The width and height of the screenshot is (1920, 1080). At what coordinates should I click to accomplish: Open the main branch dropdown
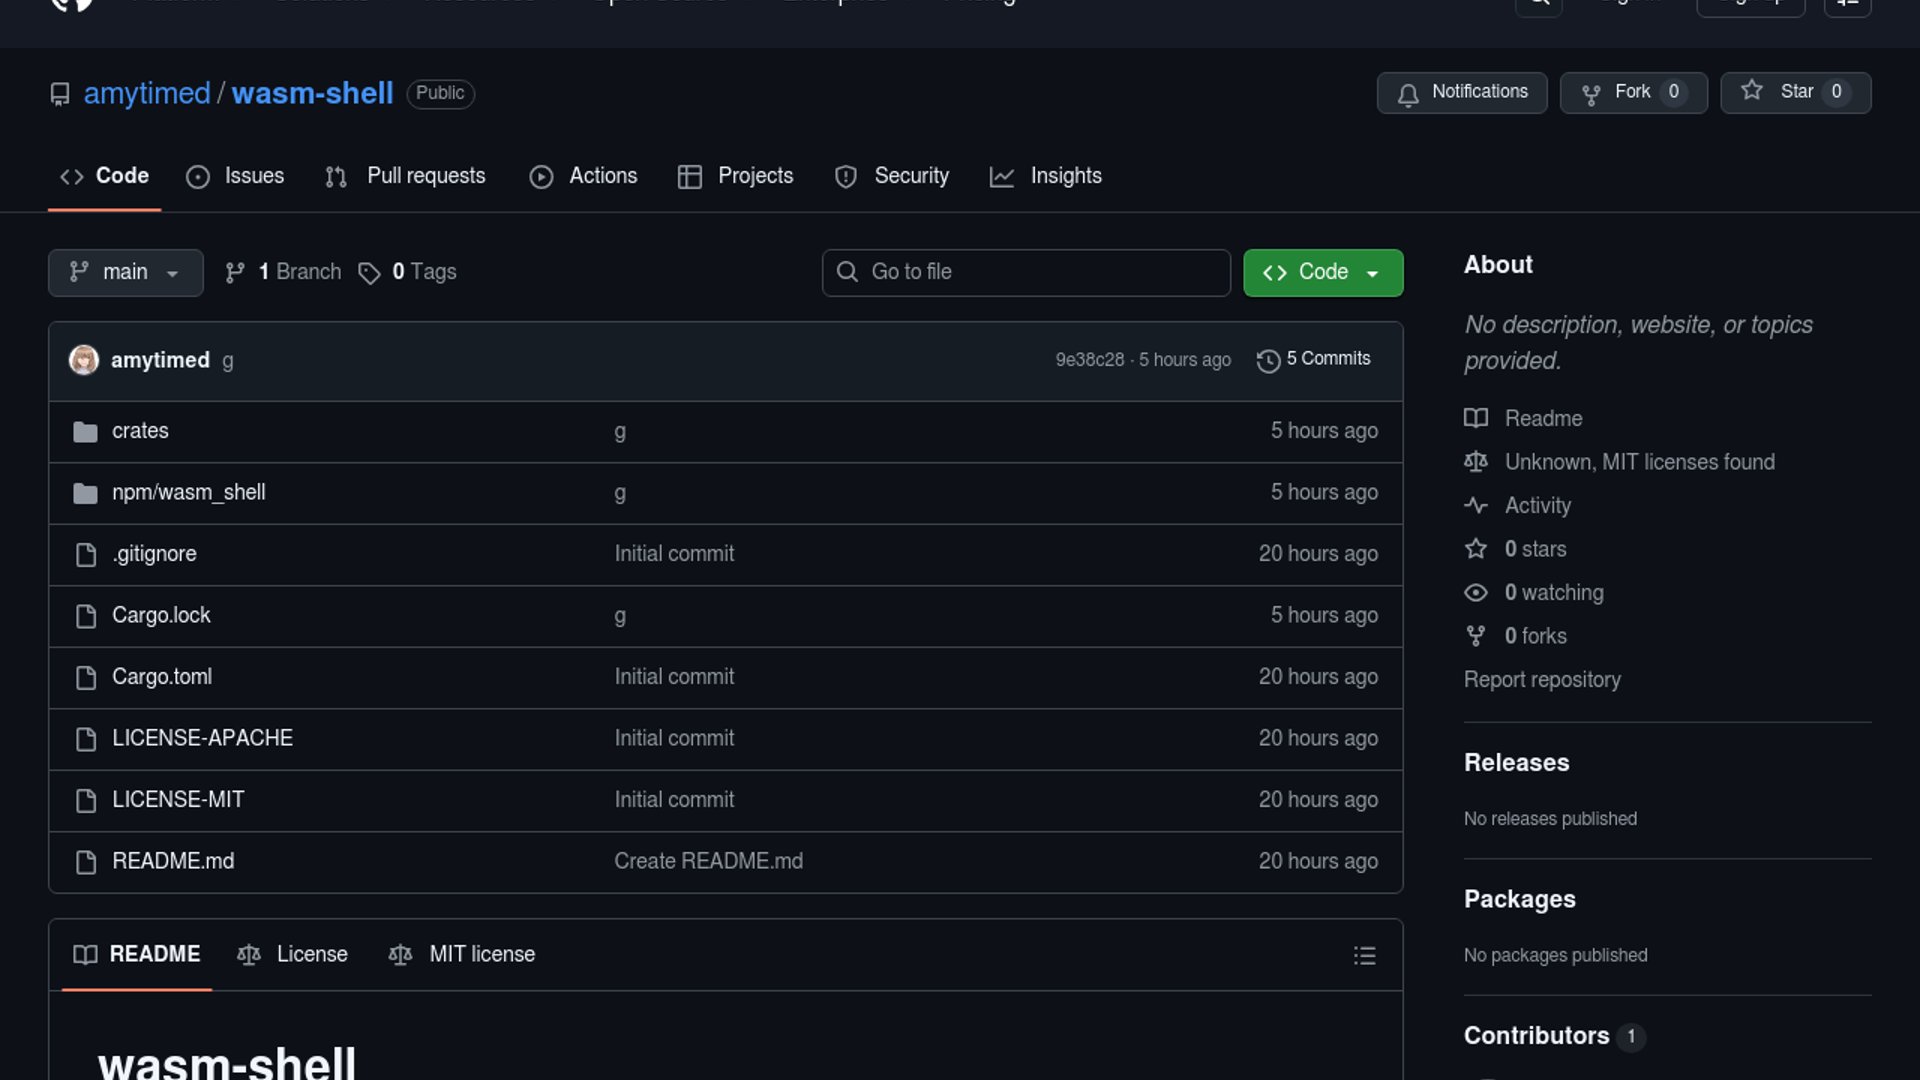click(125, 272)
